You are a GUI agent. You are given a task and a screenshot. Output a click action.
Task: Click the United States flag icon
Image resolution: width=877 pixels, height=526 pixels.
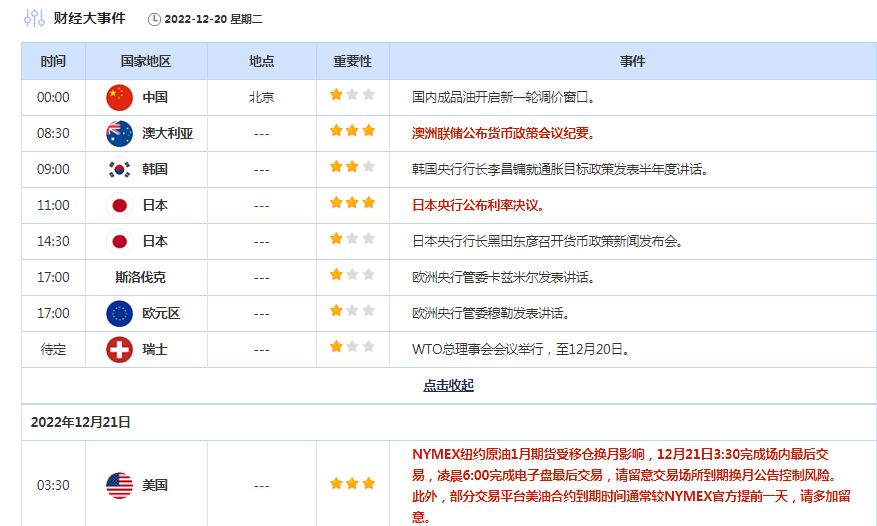[119, 485]
